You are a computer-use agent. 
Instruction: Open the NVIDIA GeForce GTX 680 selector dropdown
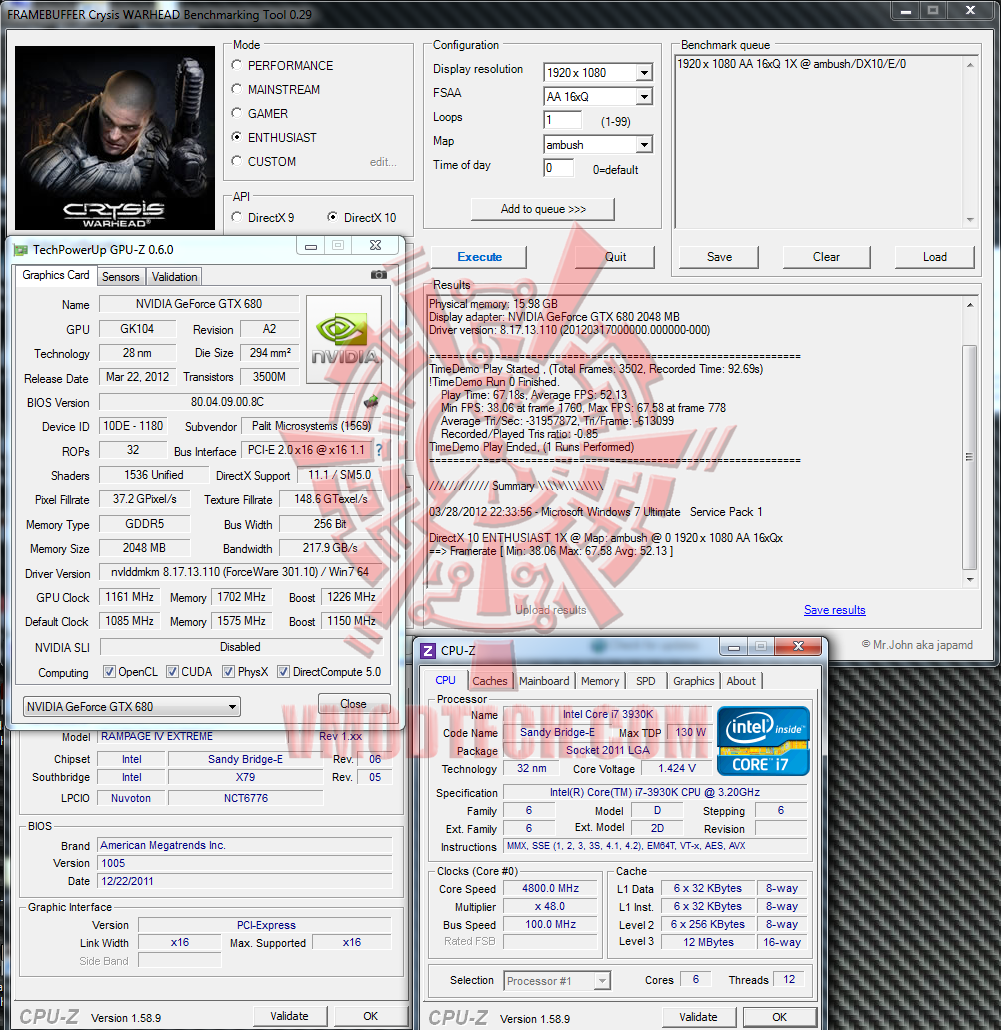(x=131, y=707)
